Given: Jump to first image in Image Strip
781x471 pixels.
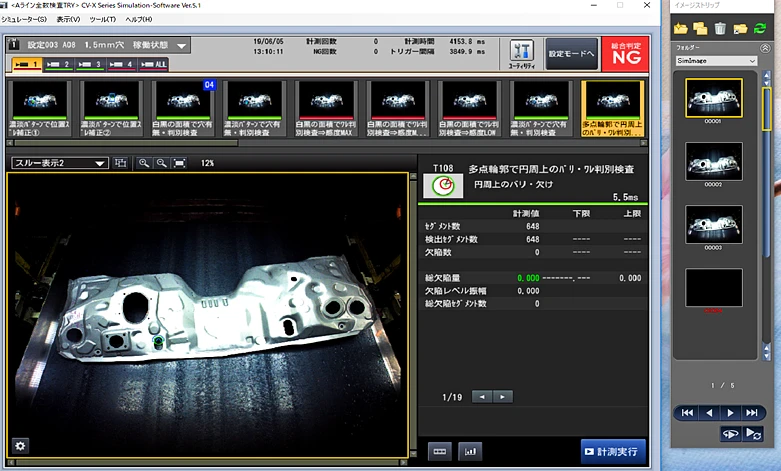Looking at the screenshot, I should click(x=687, y=413).
